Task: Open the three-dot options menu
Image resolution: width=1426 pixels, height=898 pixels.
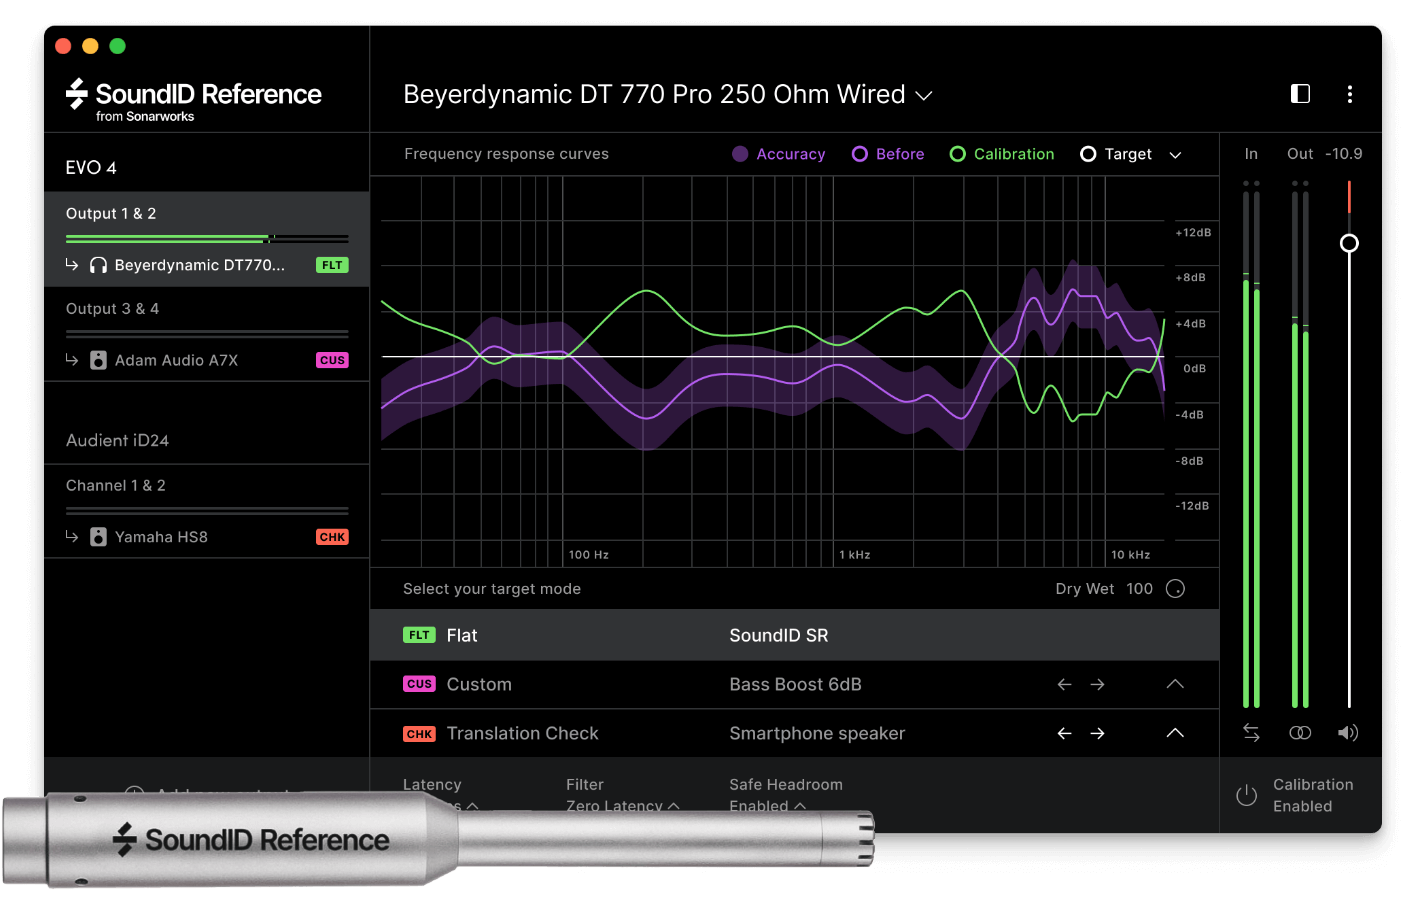Action: [x=1350, y=94]
